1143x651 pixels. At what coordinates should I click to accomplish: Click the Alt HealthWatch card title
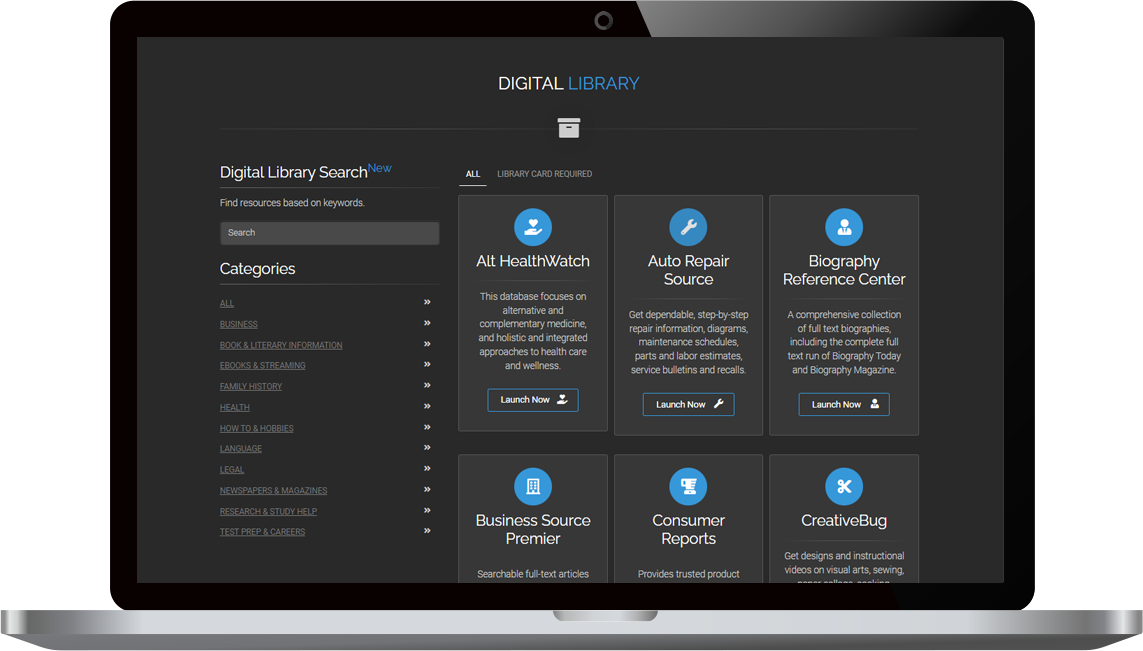click(533, 261)
